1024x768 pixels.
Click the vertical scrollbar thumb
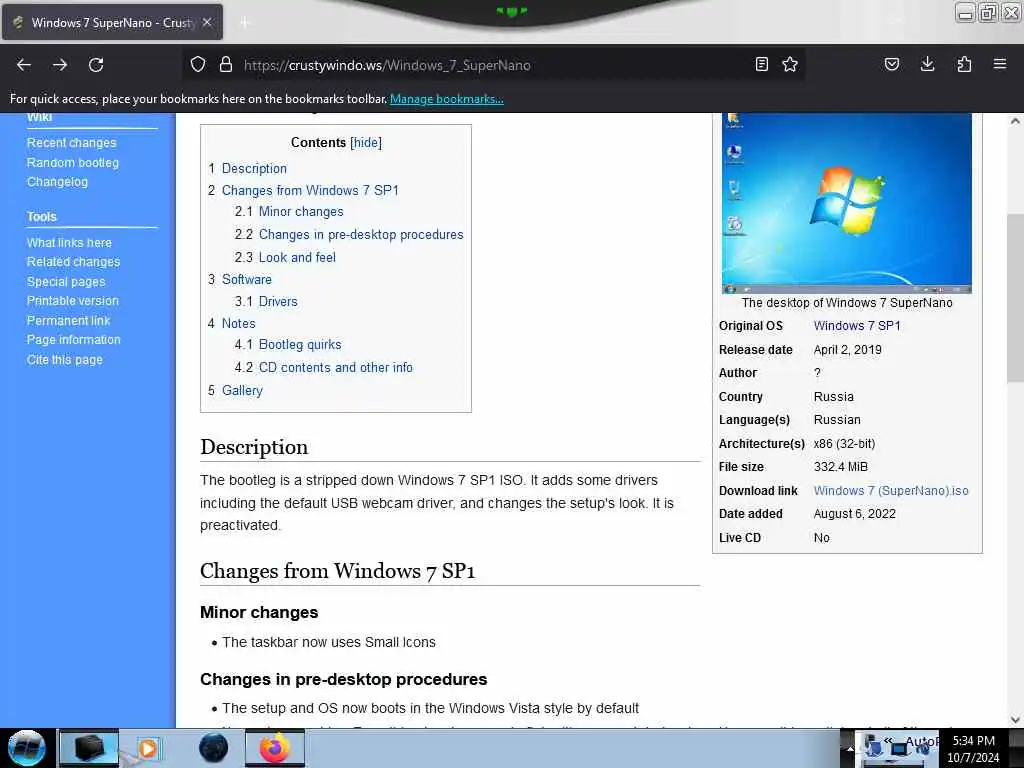[1015, 297]
